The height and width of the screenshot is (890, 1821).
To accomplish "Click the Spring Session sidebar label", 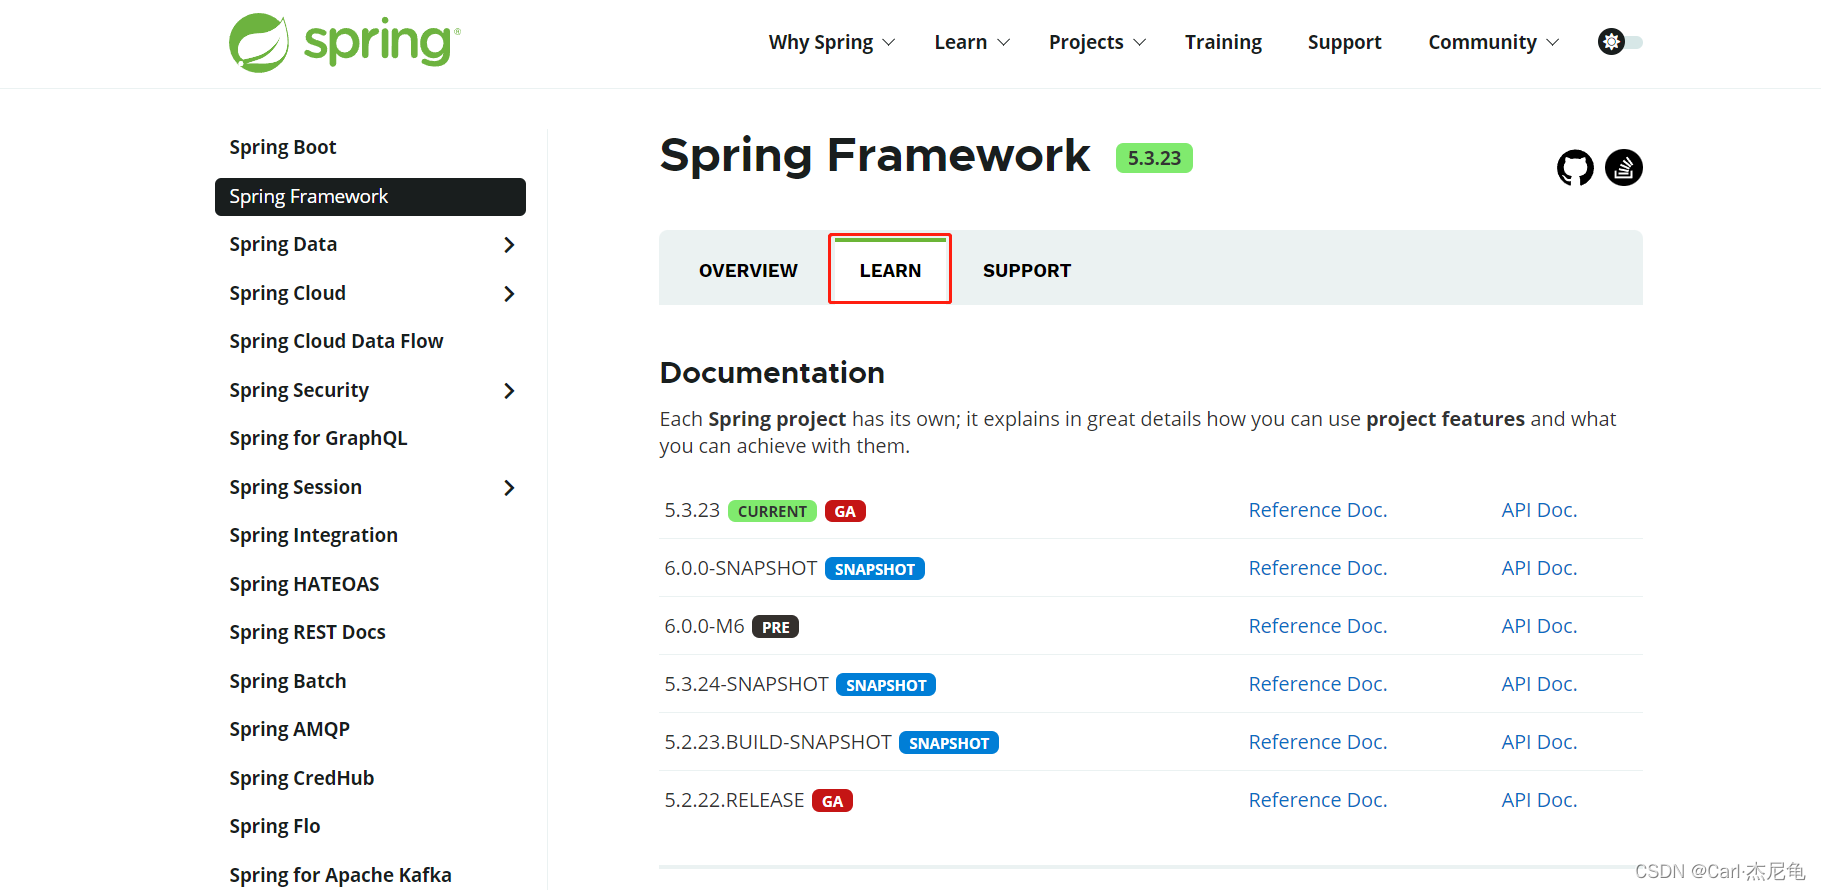I will point(296,487).
